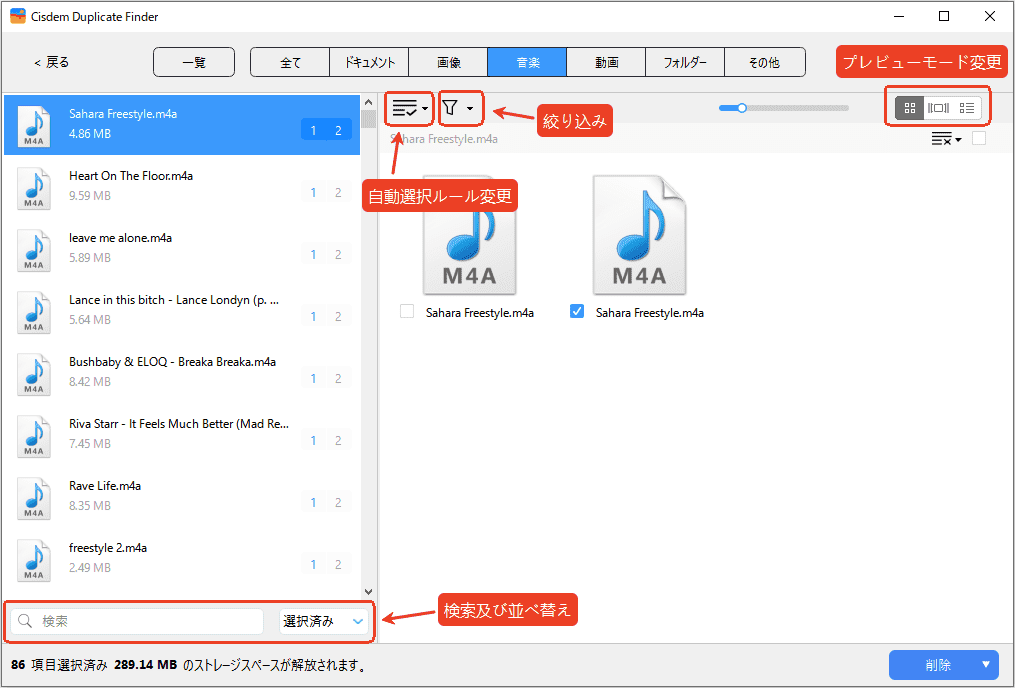Click the magnifier icon in search box
This screenshot has width=1015, height=688.
coord(25,621)
